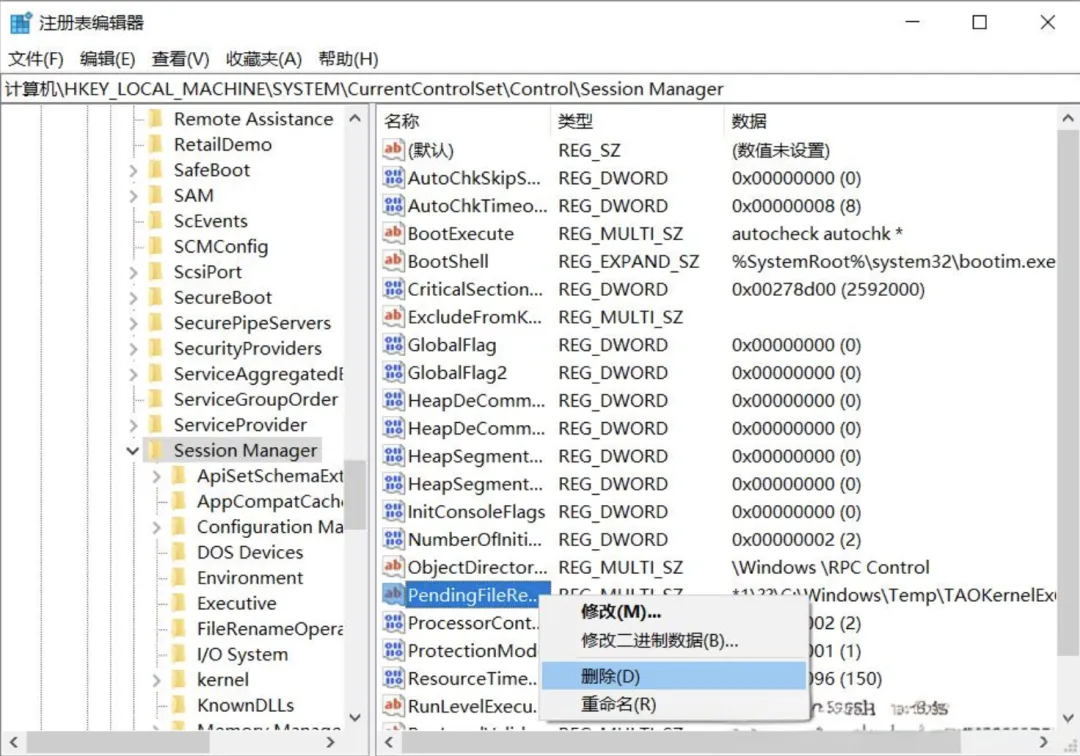Click tree pane horizontal scroll right arrow
1080x756 pixels.
coord(331,742)
